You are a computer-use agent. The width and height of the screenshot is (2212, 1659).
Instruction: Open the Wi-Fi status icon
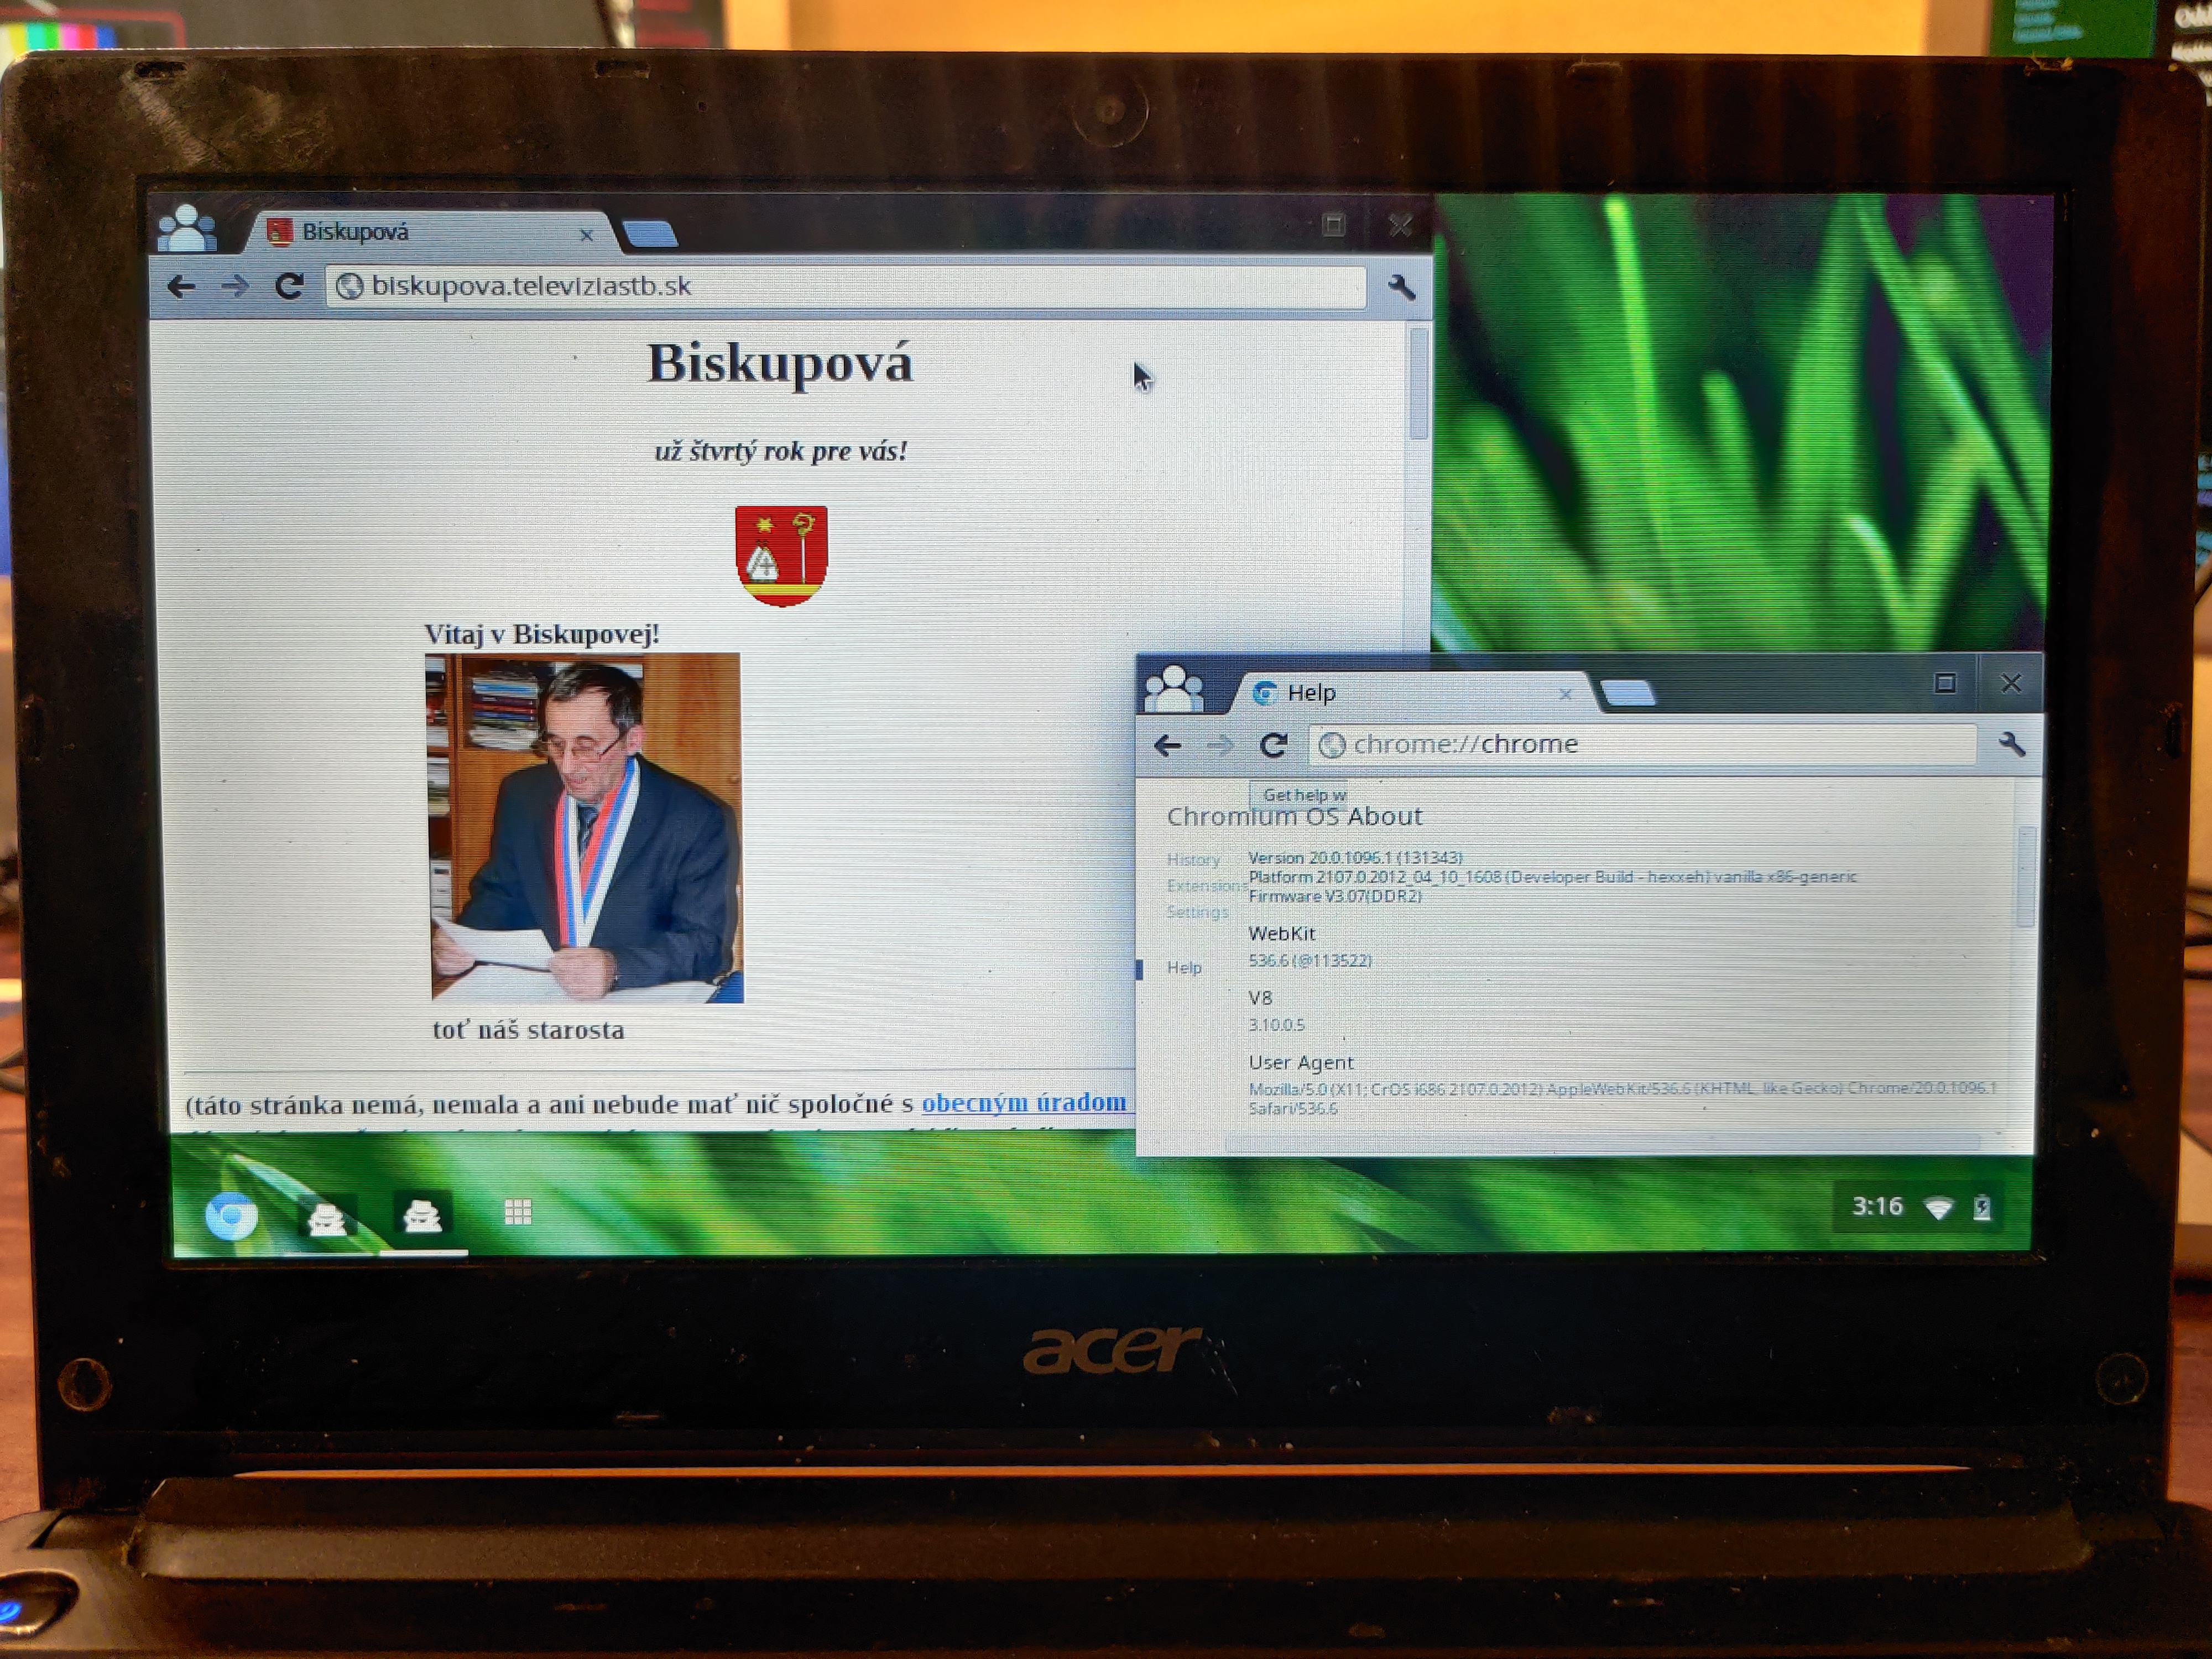1939,1208
